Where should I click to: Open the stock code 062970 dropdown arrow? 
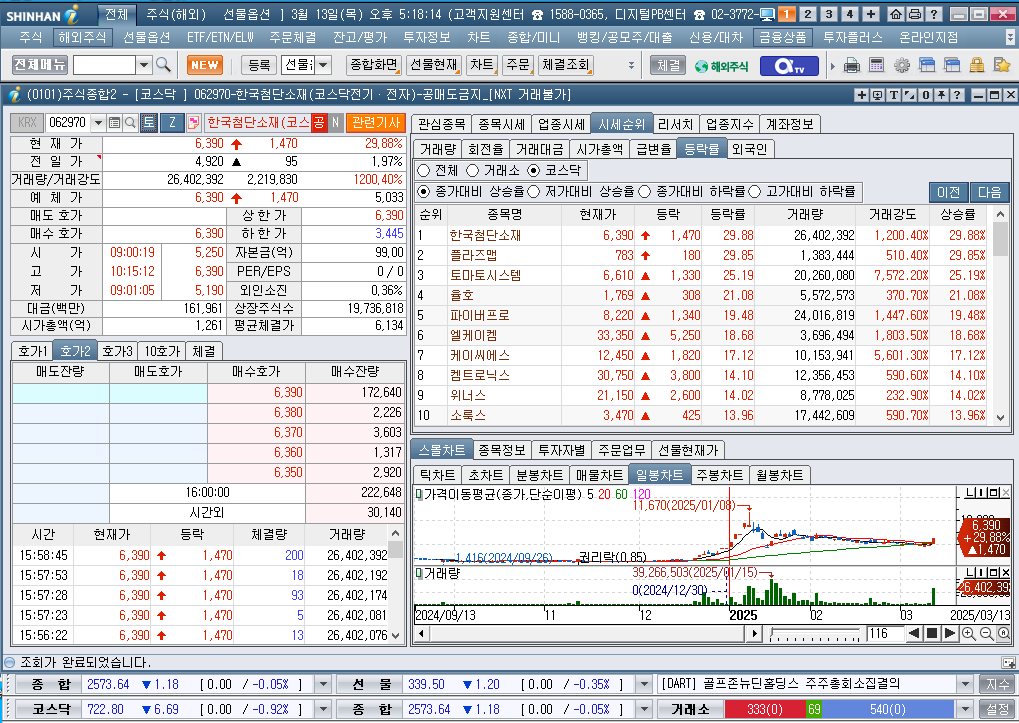point(98,122)
